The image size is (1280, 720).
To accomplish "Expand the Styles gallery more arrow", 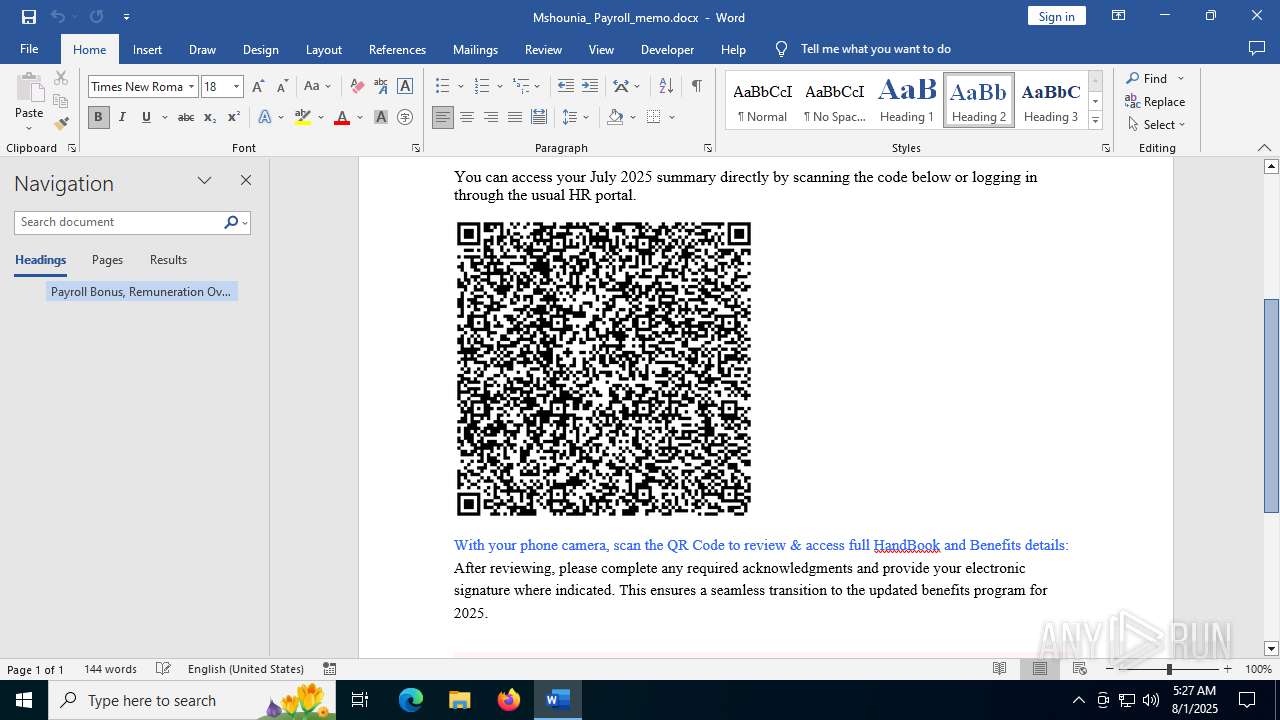I will coord(1095,120).
